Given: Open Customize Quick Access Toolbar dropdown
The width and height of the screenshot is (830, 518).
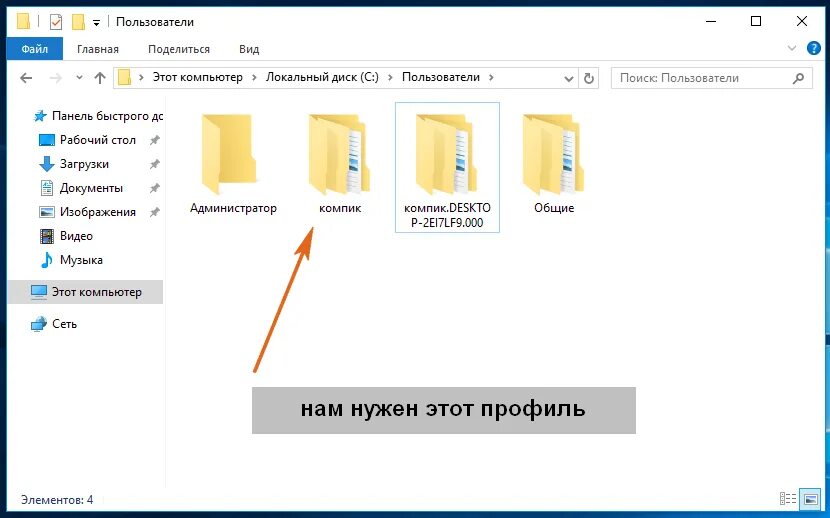Looking at the screenshot, I should click(x=96, y=23).
